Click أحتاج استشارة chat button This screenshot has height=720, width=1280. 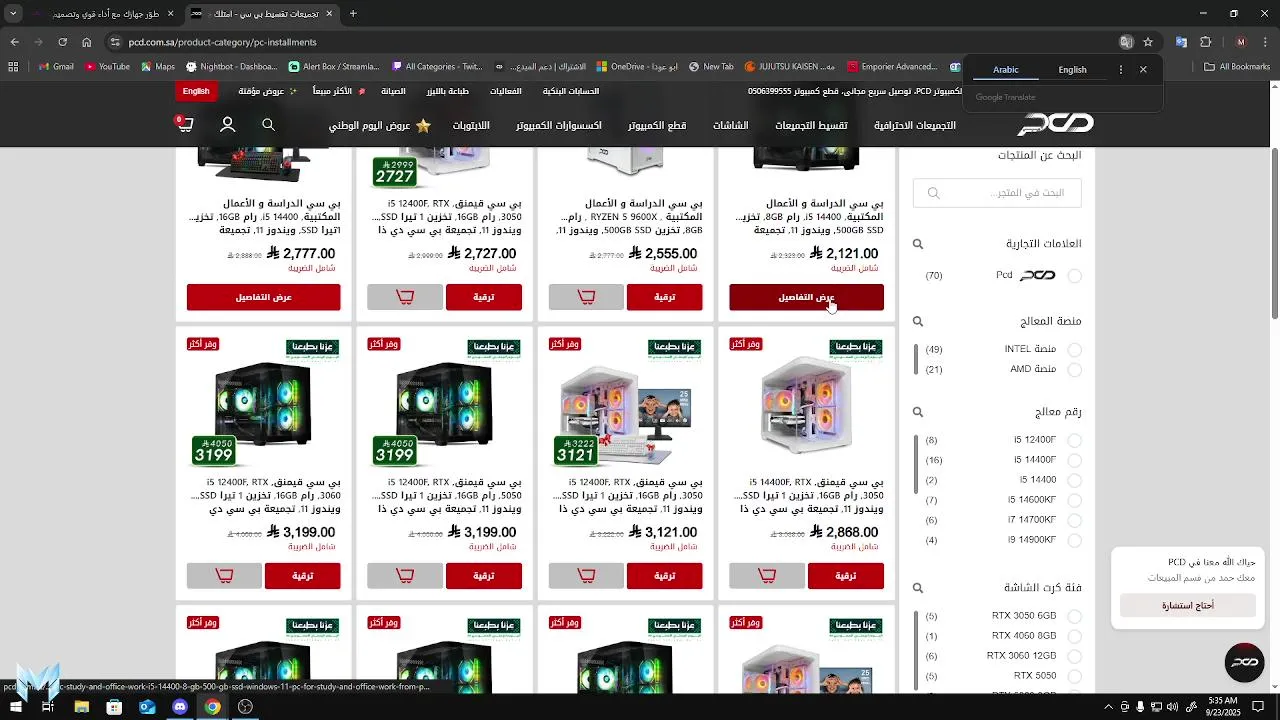click(1188, 605)
